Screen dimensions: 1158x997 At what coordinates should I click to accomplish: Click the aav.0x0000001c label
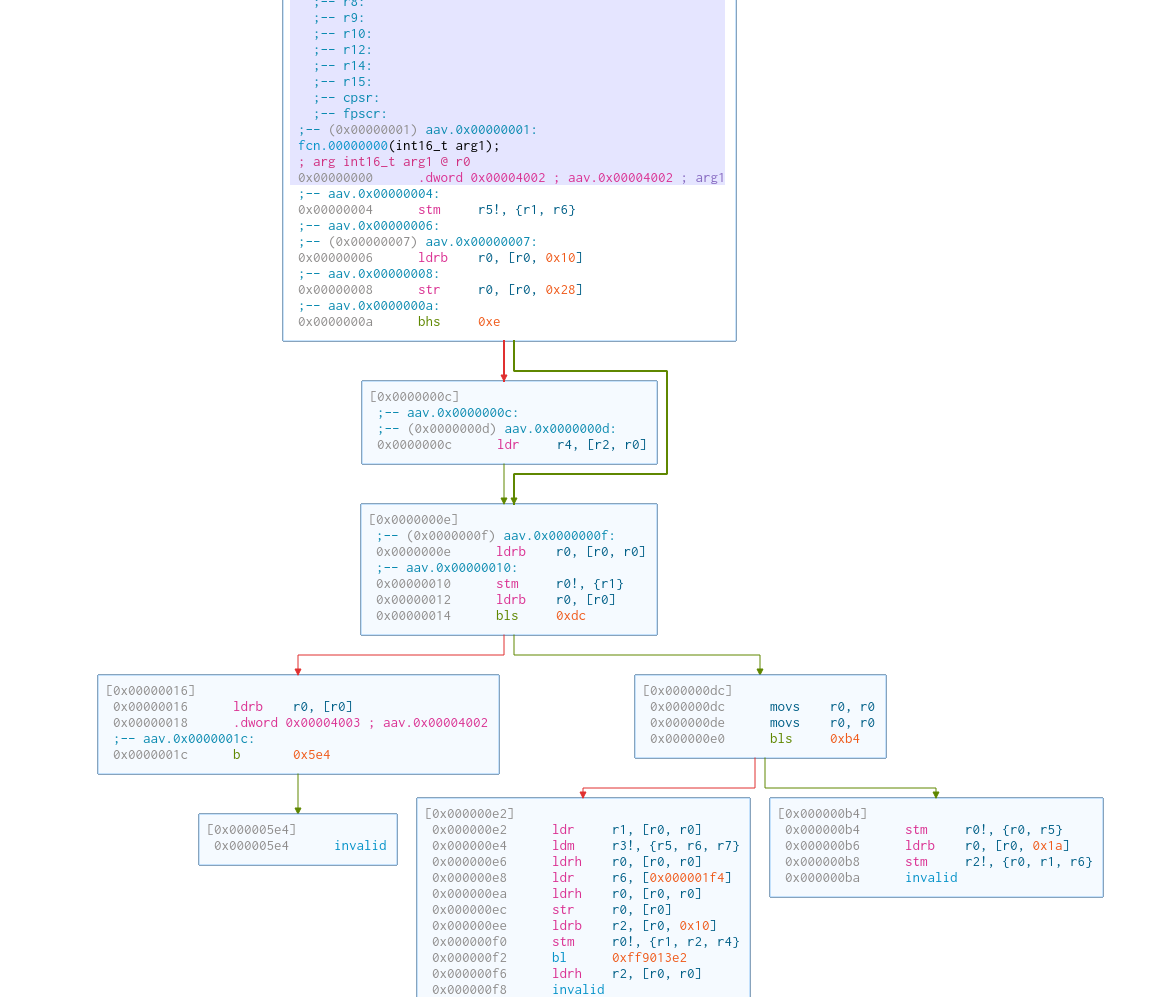[198, 739]
